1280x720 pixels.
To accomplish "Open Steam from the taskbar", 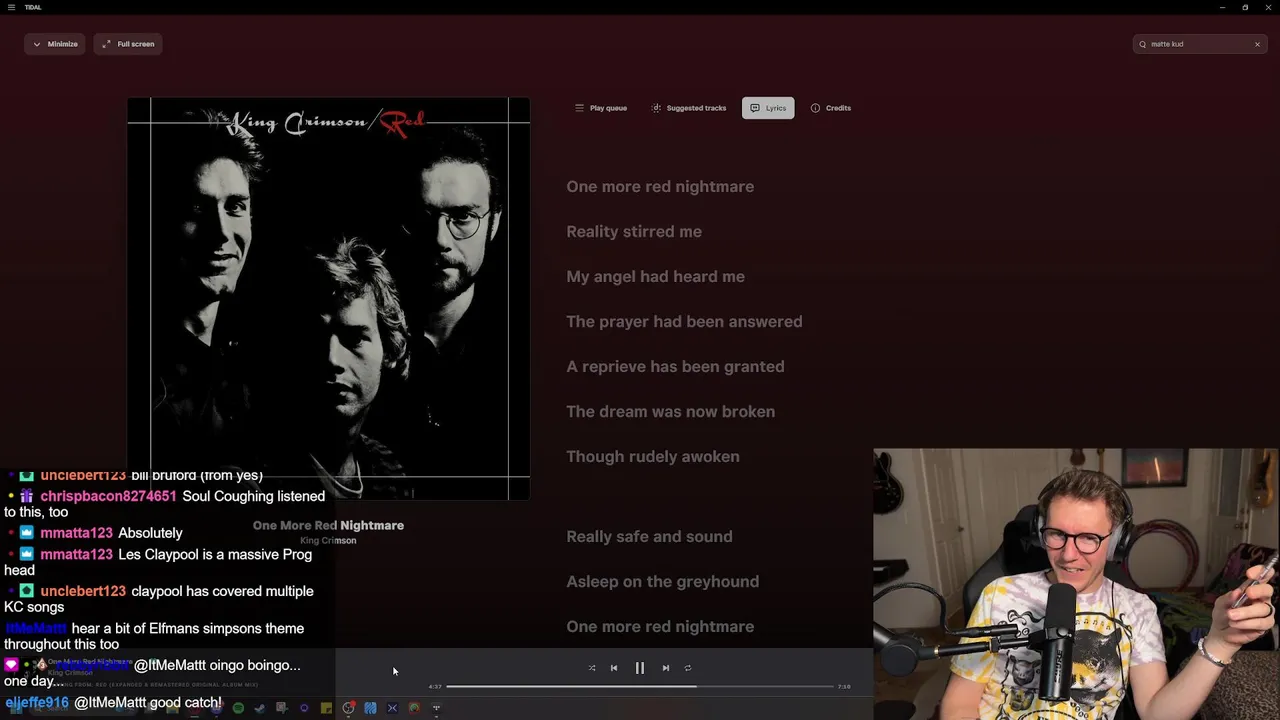I will pyautogui.click(x=260, y=708).
